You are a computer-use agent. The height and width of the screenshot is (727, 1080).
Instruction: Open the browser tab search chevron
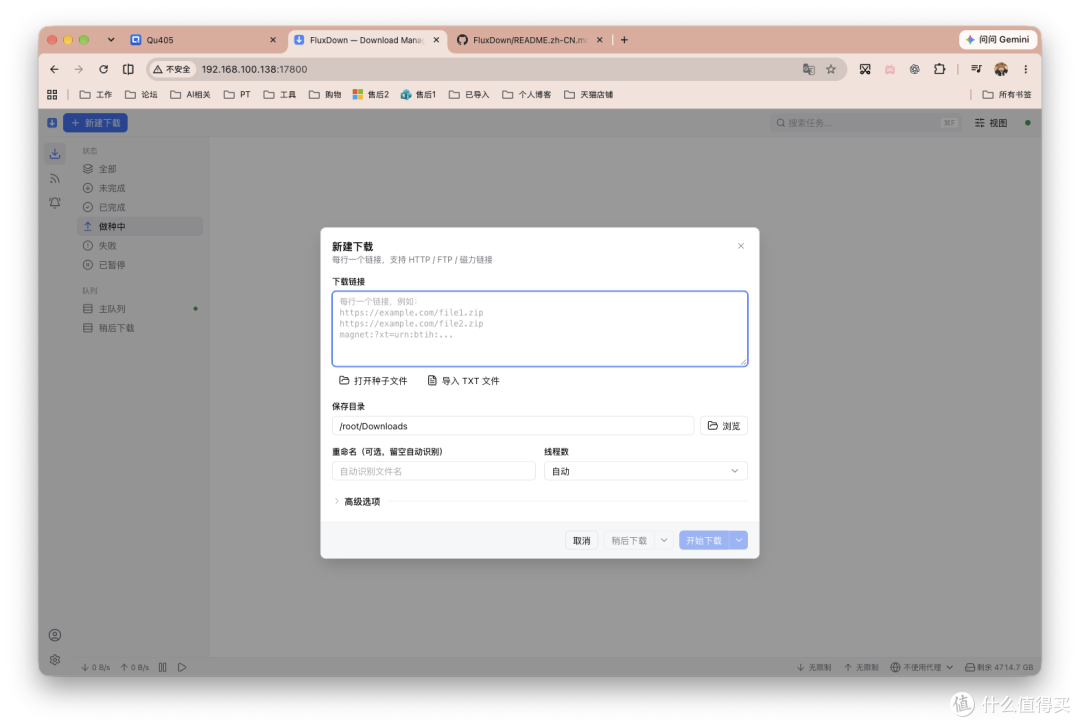[111, 40]
